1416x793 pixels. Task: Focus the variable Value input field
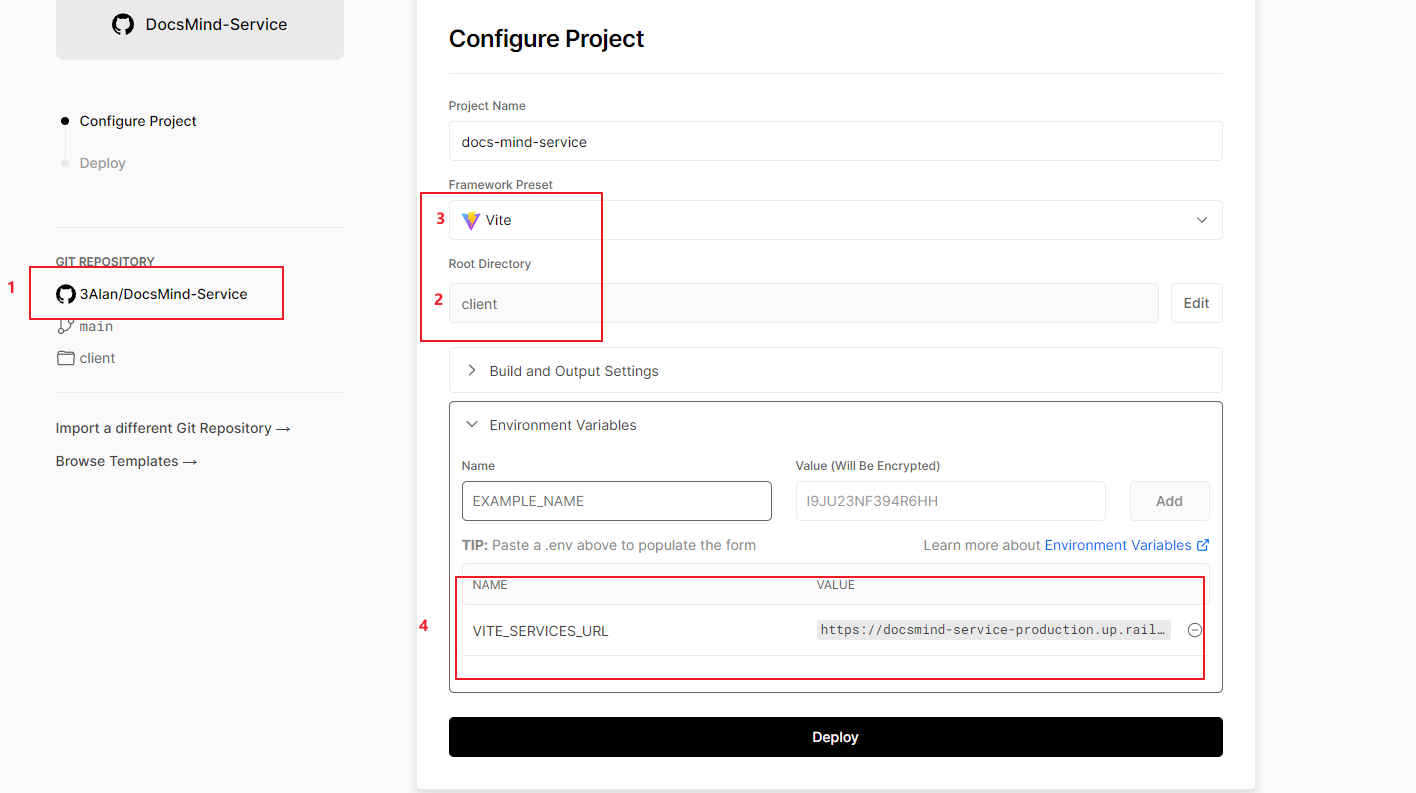pyautogui.click(x=950, y=501)
